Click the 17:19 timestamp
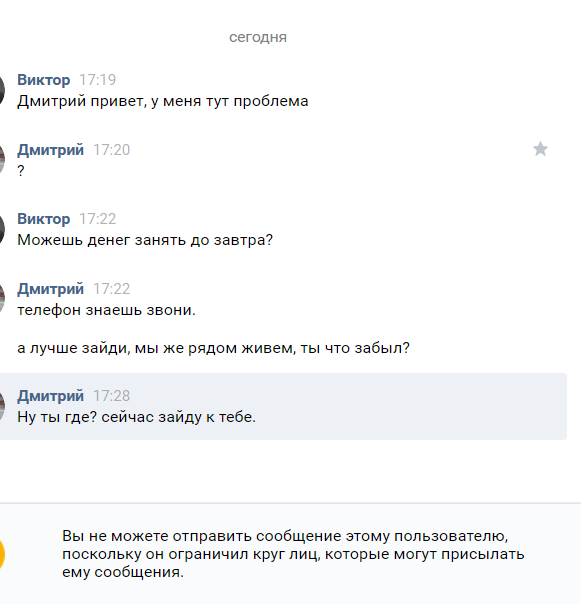The width and height of the screenshot is (581, 604). [97, 80]
